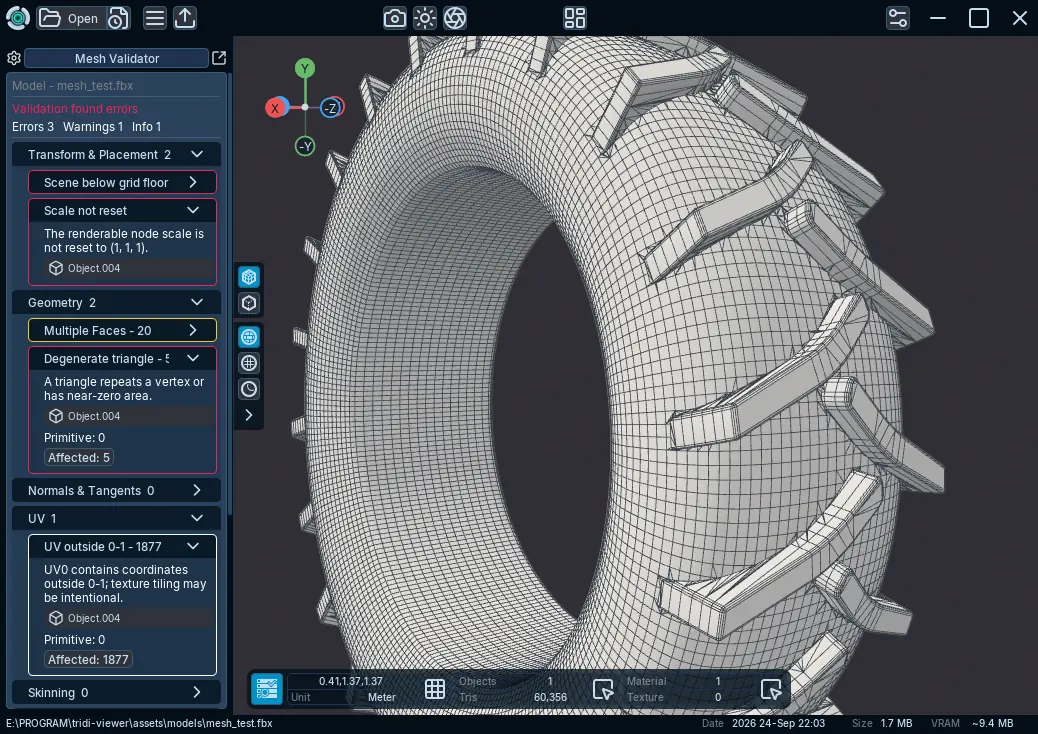The height and width of the screenshot is (734, 1038).
Task: Click the export upload icon
Action: click(x=185, y=18)
